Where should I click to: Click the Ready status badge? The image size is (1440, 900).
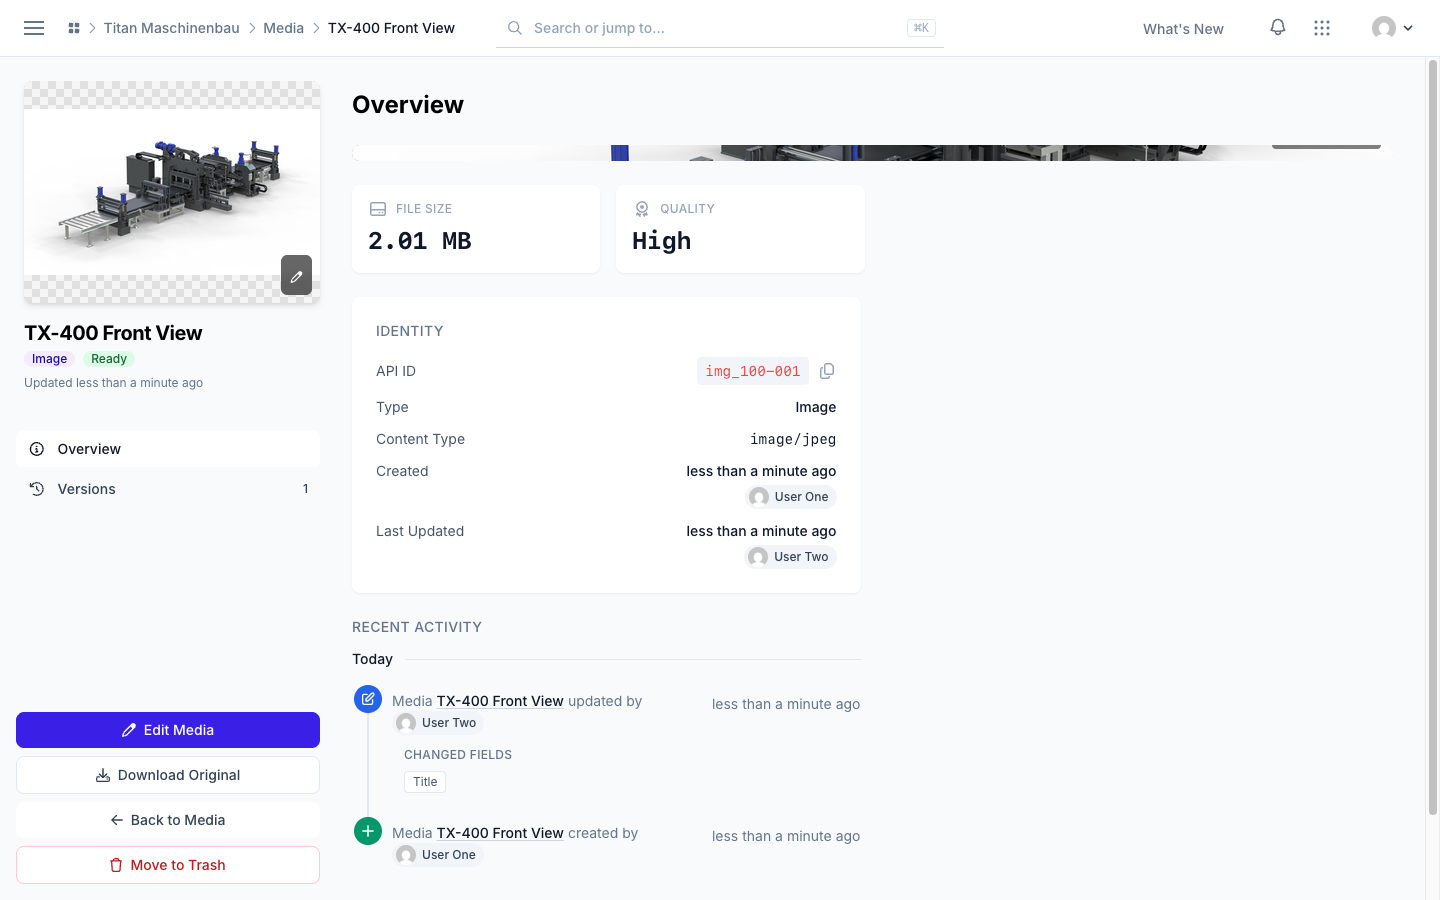[109, 359]
